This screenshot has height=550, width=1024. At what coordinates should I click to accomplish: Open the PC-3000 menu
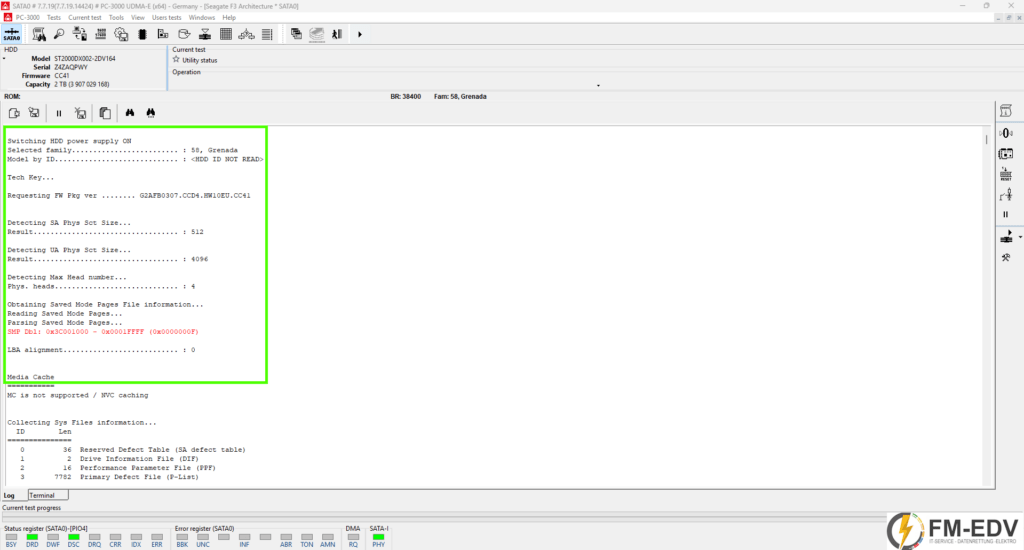click(x=27, y=18)
